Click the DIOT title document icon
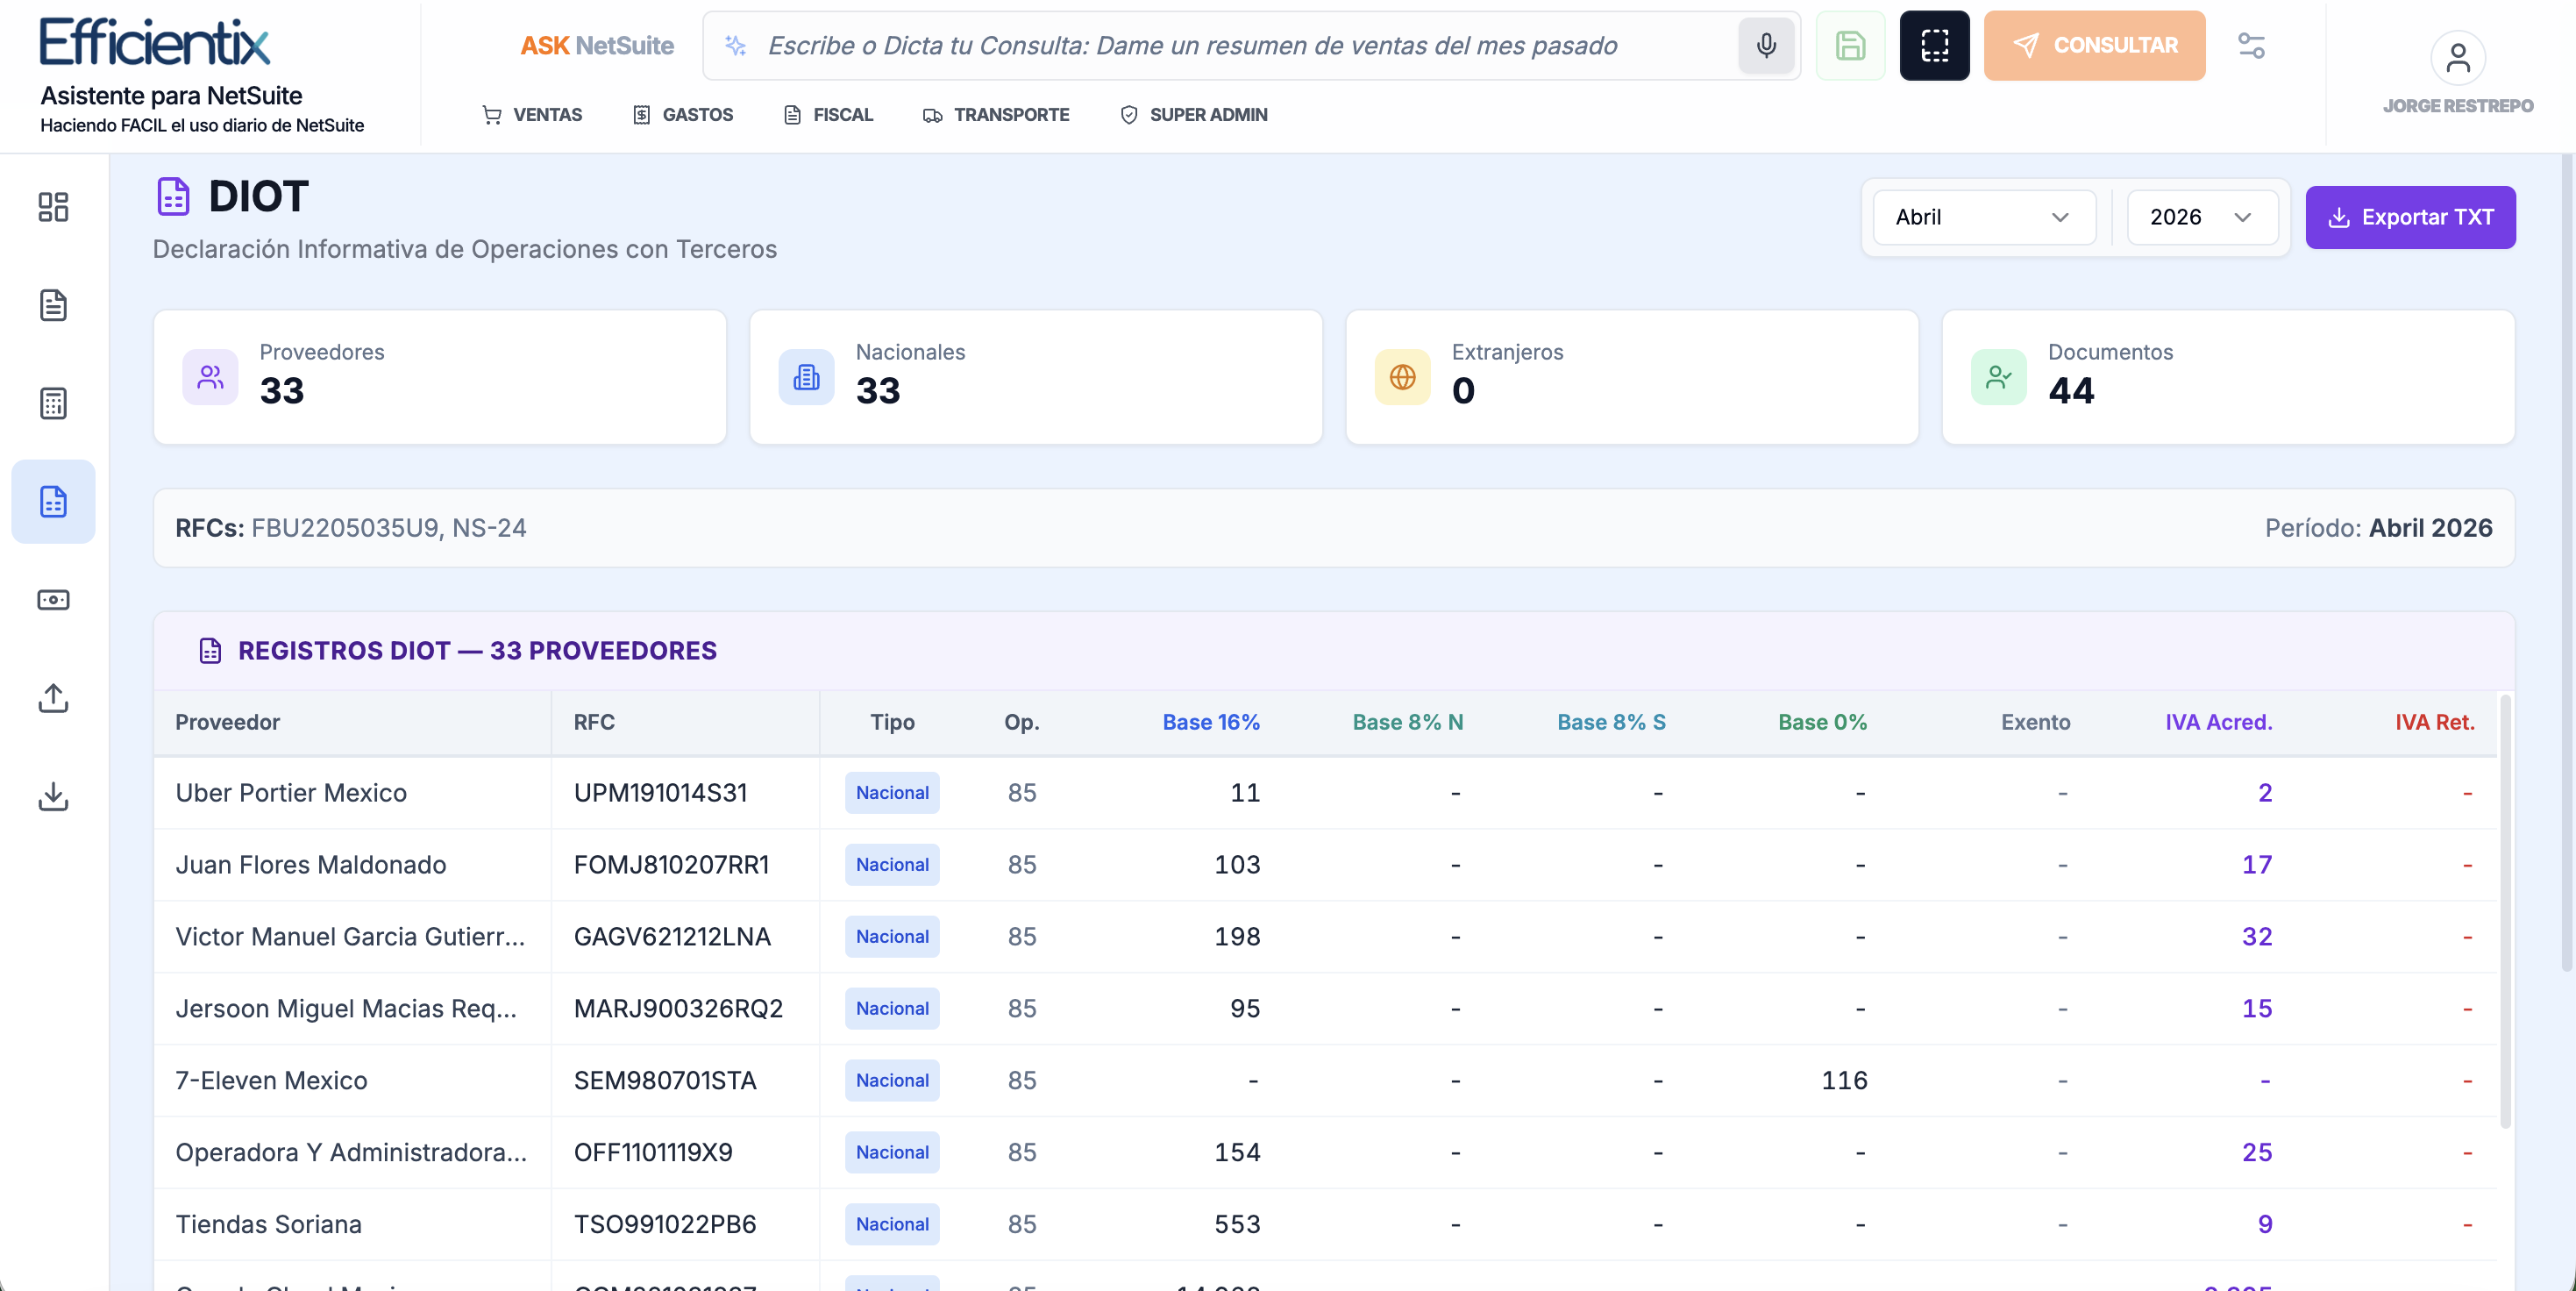This screenshot has height=1291, width=2576. point(173,196)
